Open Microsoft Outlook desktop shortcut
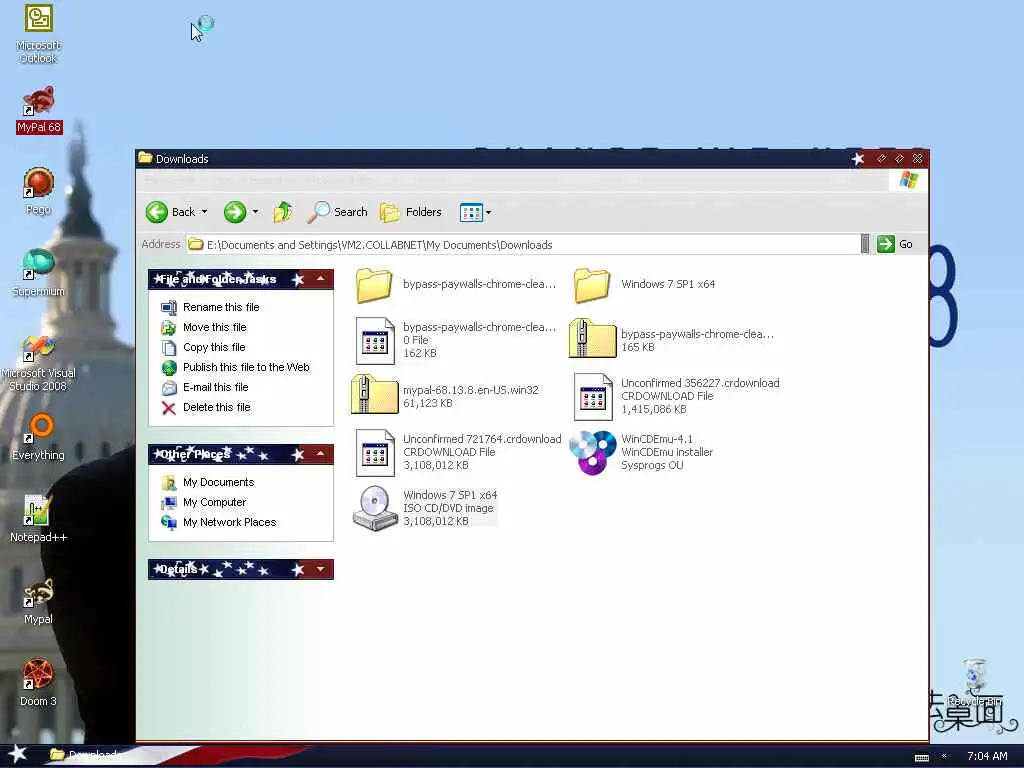Image resolution: width=1024 pixels, height=768 pixels. click(38, 33)
